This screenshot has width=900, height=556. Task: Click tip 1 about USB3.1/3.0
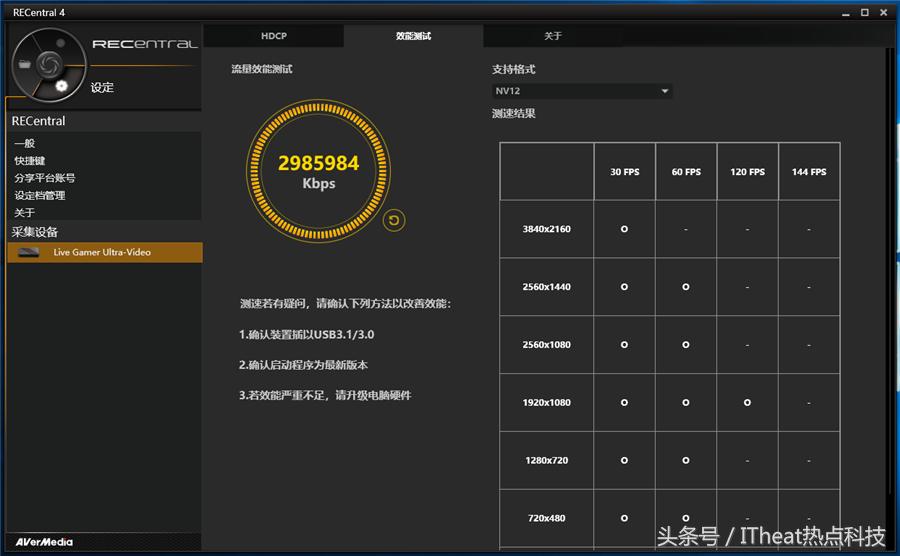click(x=307, y=335)
